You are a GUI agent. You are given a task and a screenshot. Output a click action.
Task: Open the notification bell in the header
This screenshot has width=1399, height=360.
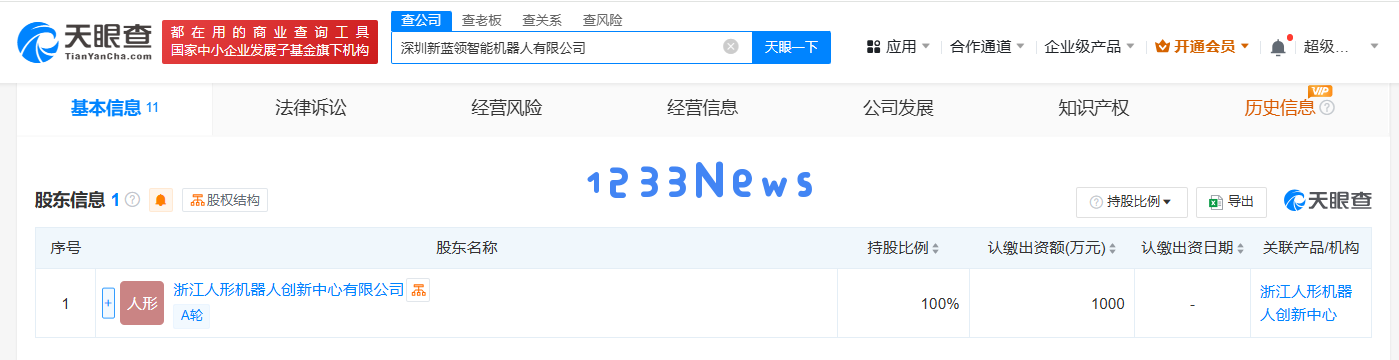pyautogui.click(x=1278, y=47)
